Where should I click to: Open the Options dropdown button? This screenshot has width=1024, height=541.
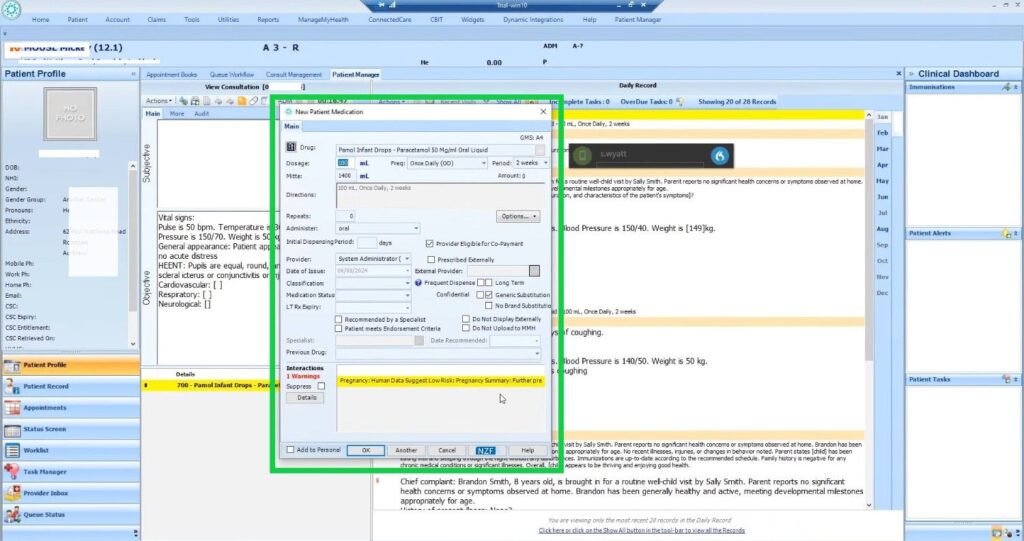pyautogui.click(x=518, y=216)
